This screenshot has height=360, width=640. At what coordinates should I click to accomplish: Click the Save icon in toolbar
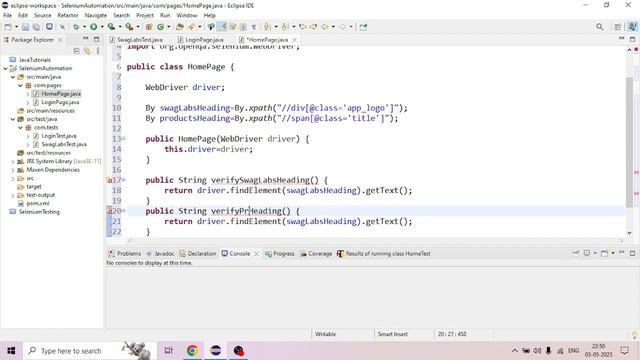point(25,27)
